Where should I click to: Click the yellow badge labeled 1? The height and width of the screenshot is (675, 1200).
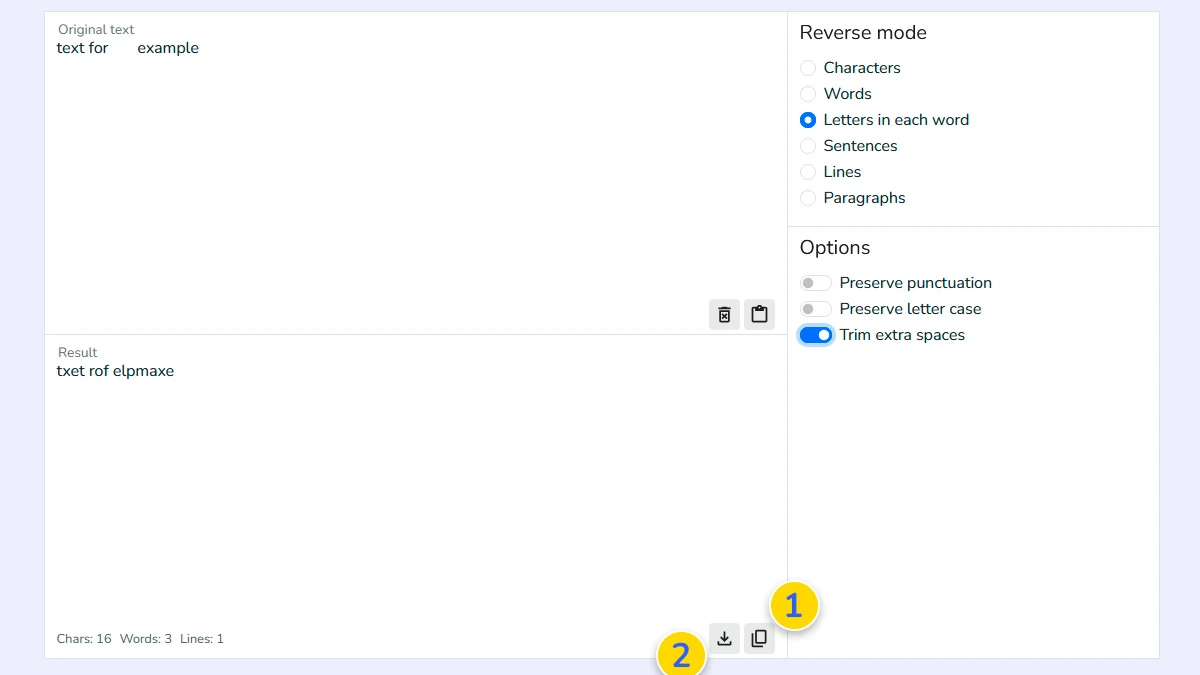pos(794,605)
